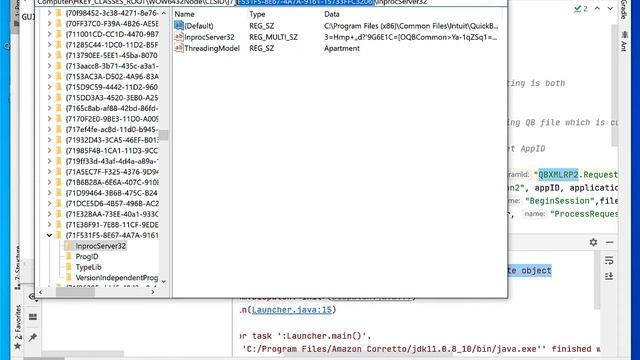Expand the {715D9C59-4442-11D2 registry key
The height and width of the screenshot is (360, 640).
(x=49, y=87)
